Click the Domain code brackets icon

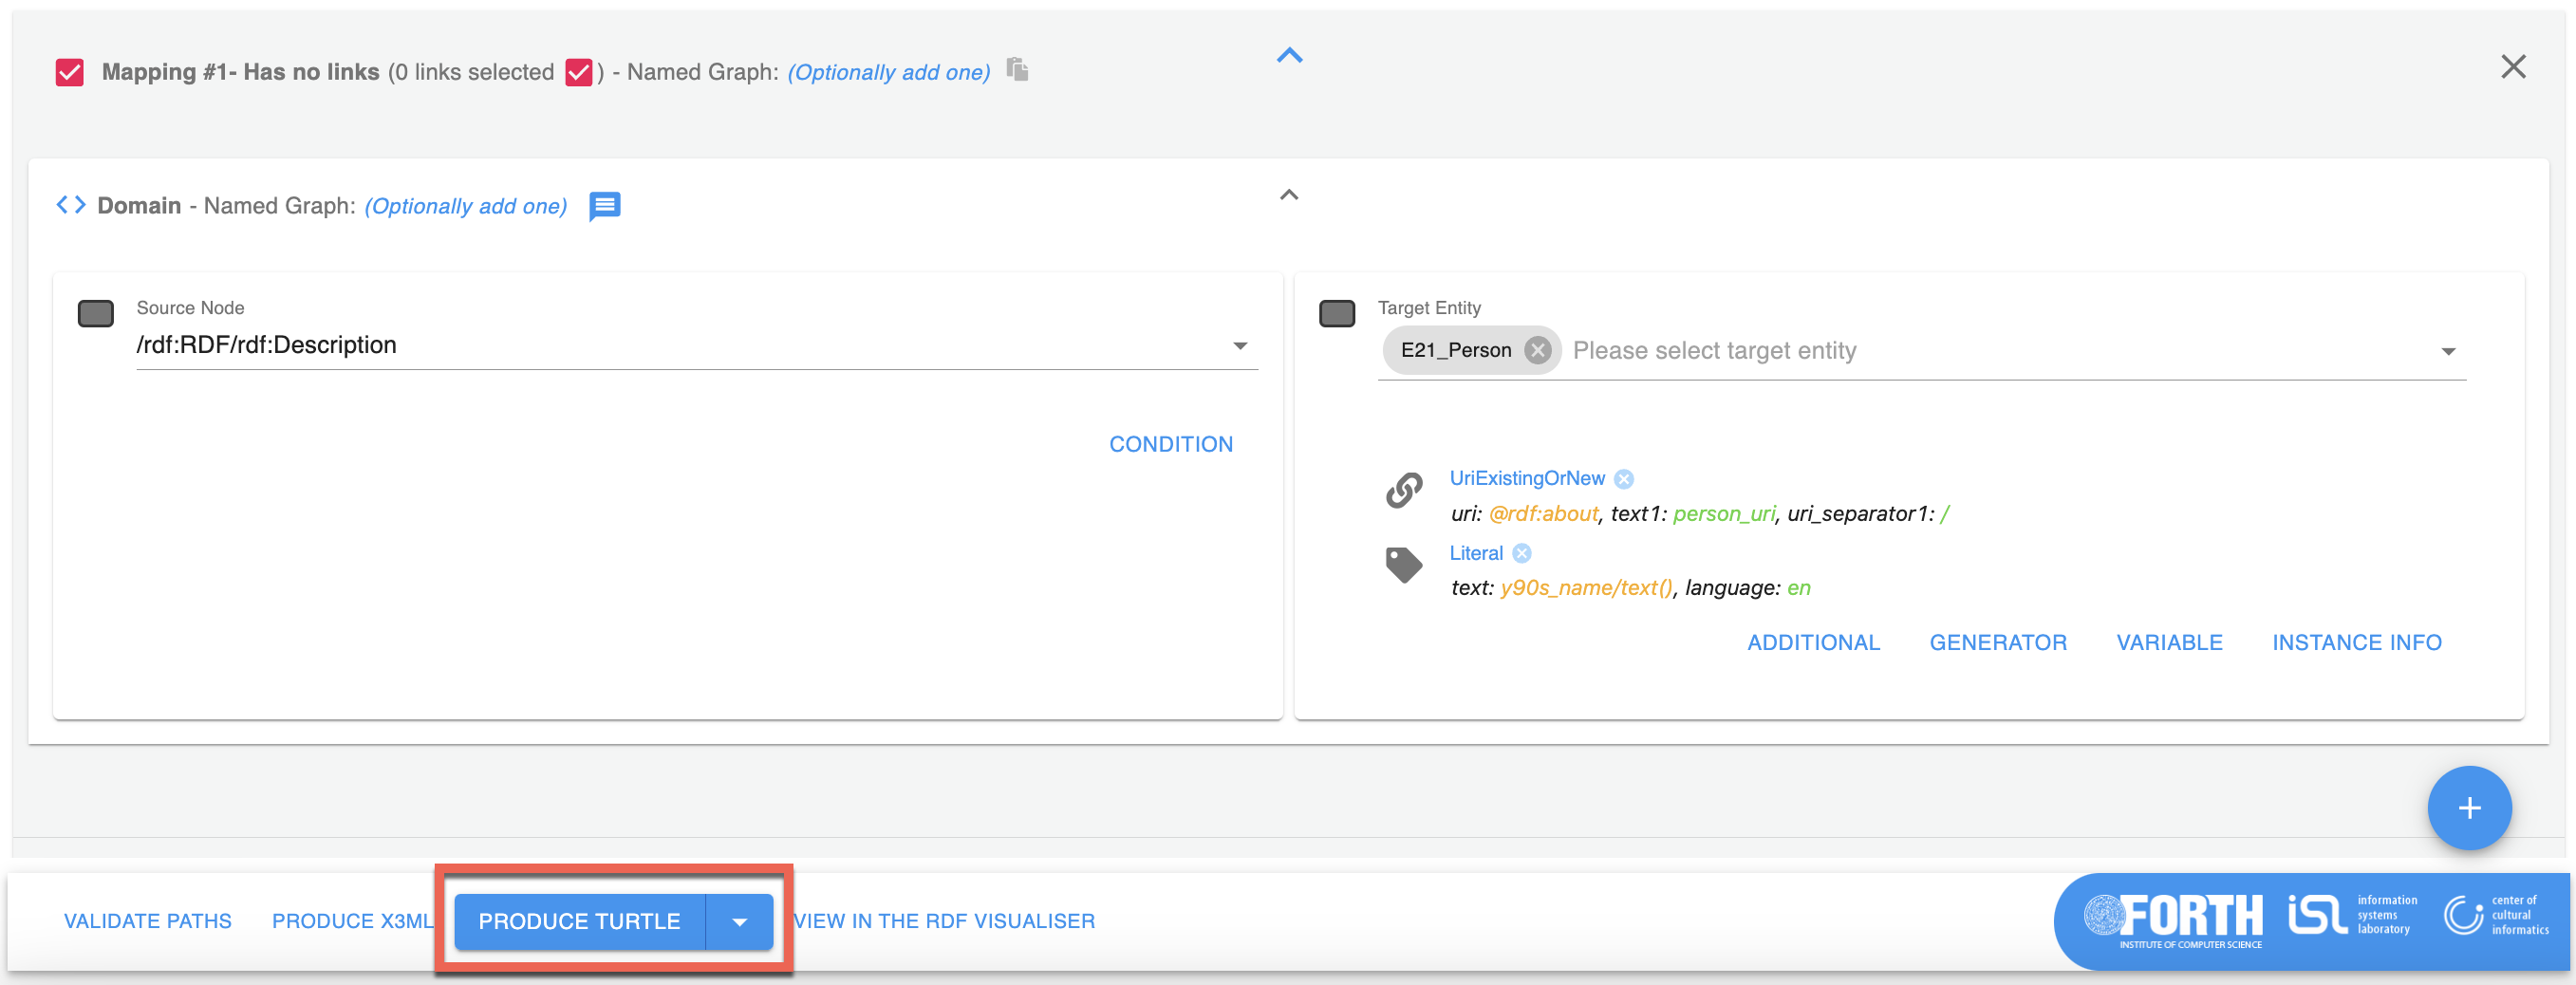point(71,205)
